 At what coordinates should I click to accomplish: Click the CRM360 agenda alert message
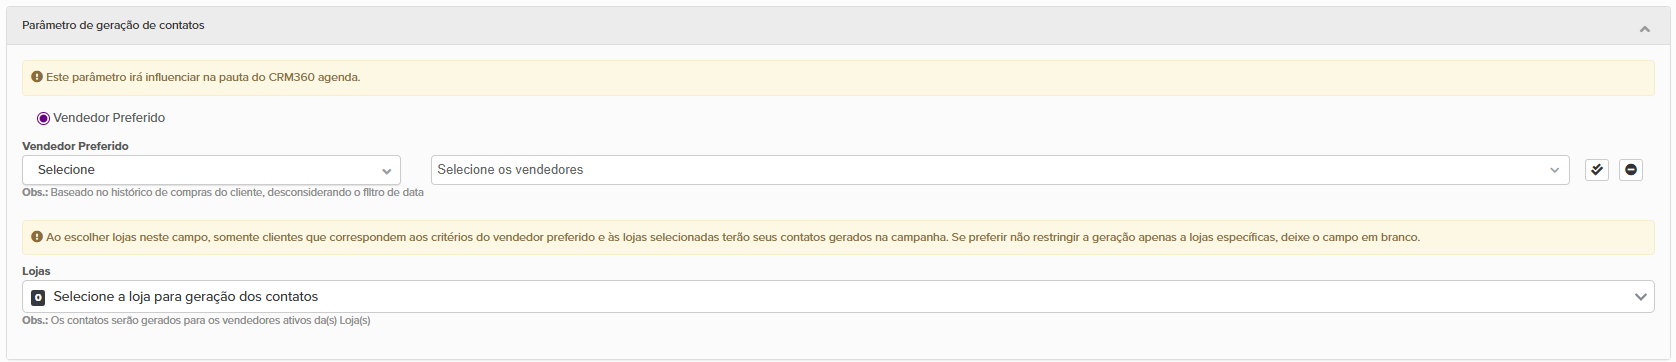203,77
